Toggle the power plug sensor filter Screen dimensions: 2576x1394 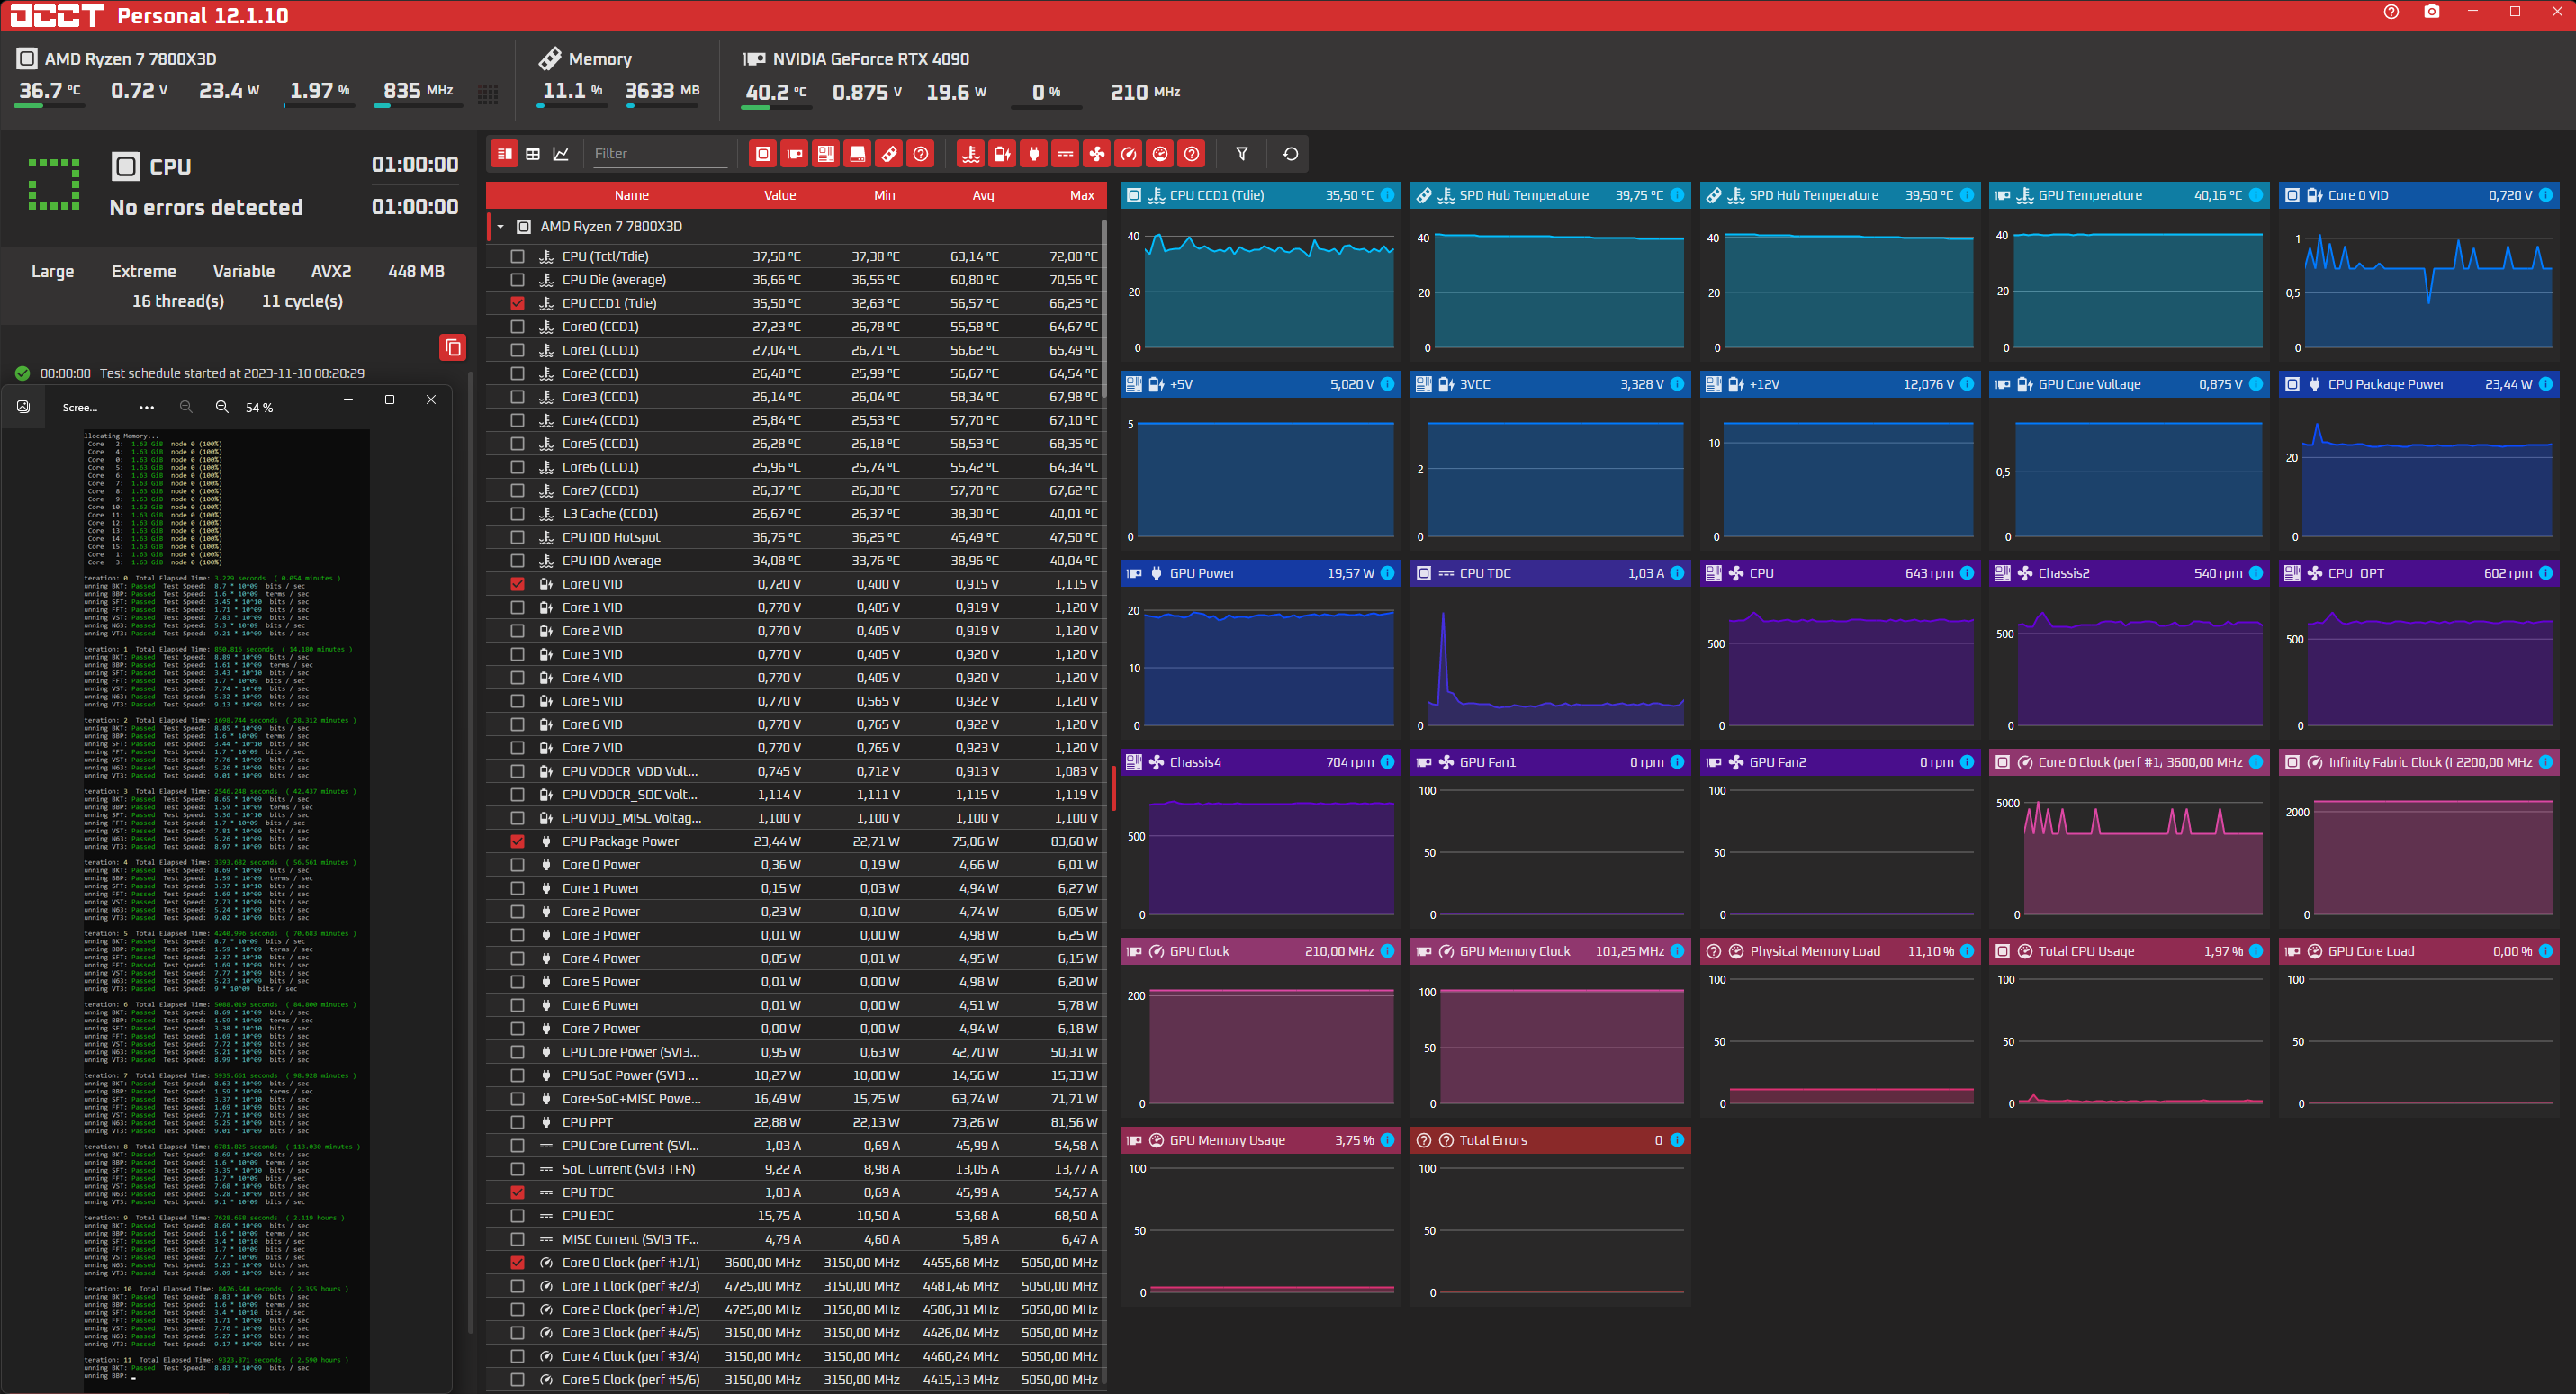1034,154
